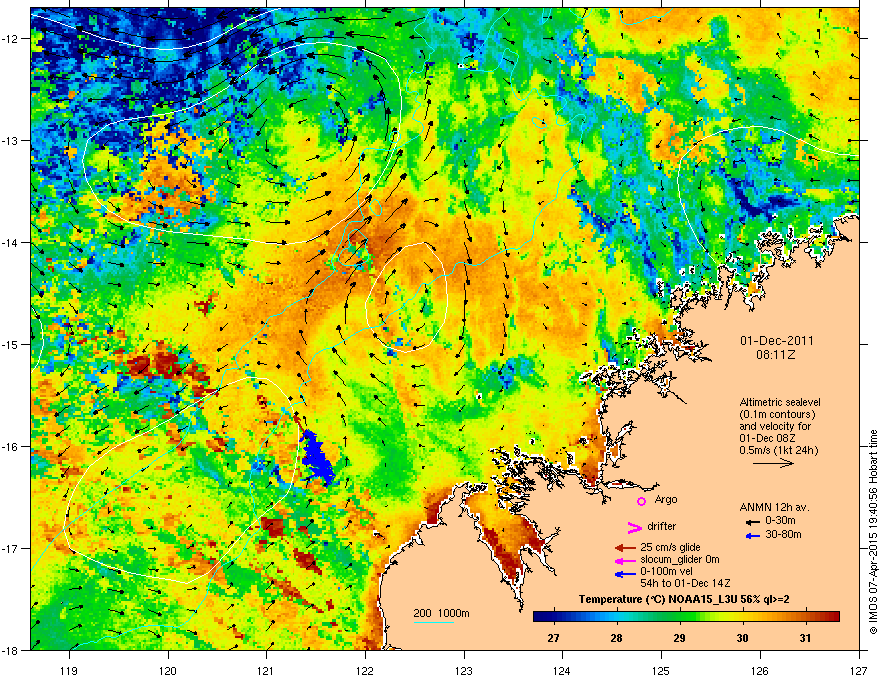
Task: Click the color bar tick label 28
Action: (x=616, y=638)
